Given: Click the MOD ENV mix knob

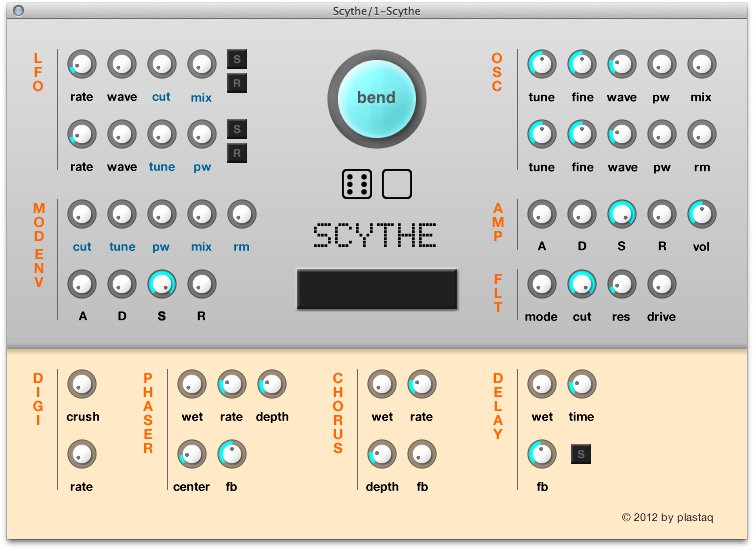Looking at the screenshot, I should click(201, 214).
